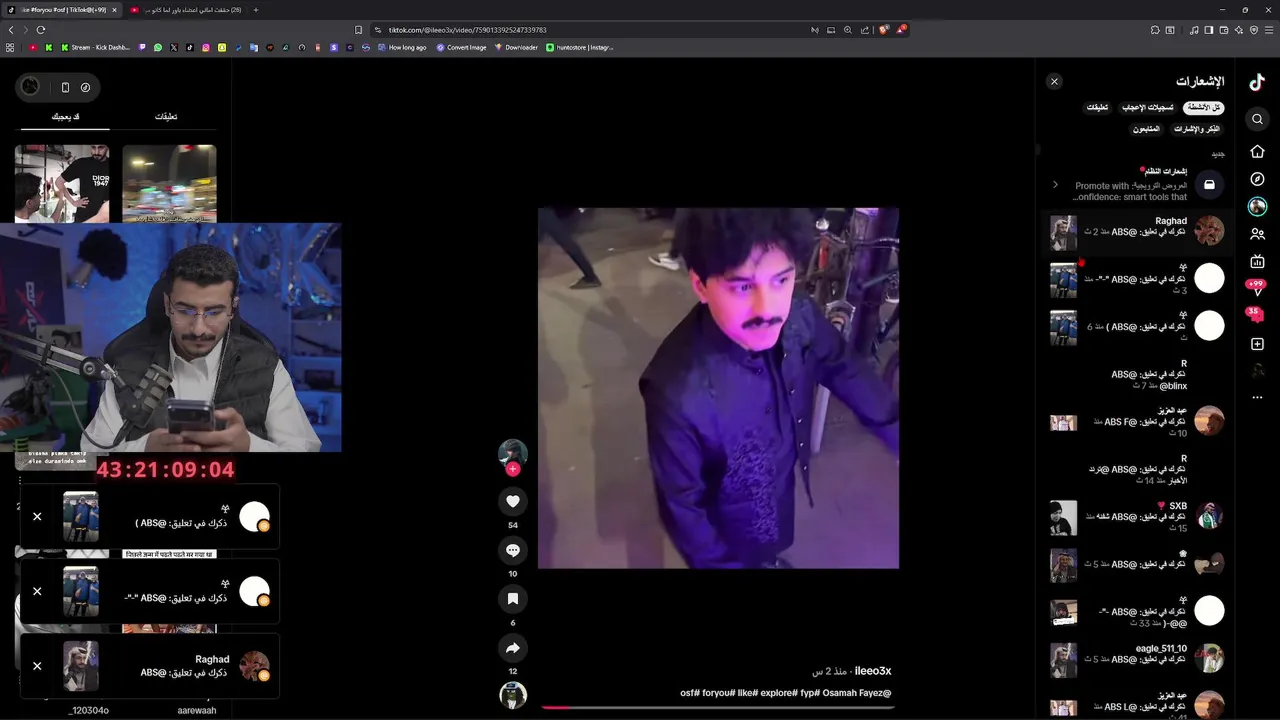Viewport: 1280px width, 720px height.
Task: Open the sound disc avatar below share
Action: click(513, 695)
